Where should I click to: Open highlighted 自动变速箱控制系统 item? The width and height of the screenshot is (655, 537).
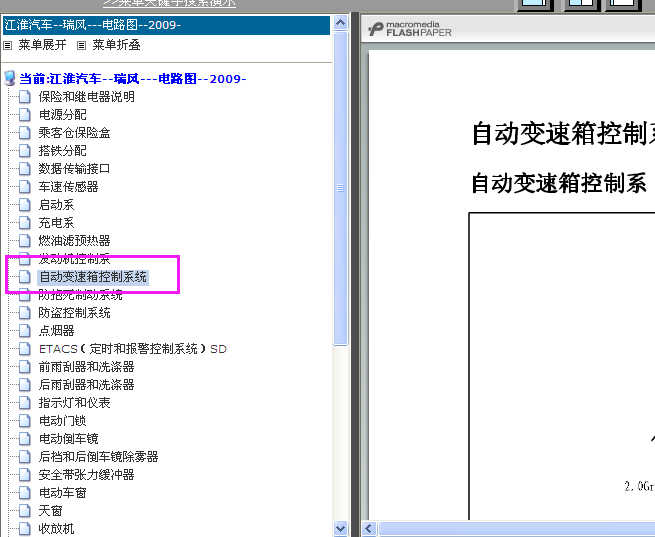pos(93,277)
